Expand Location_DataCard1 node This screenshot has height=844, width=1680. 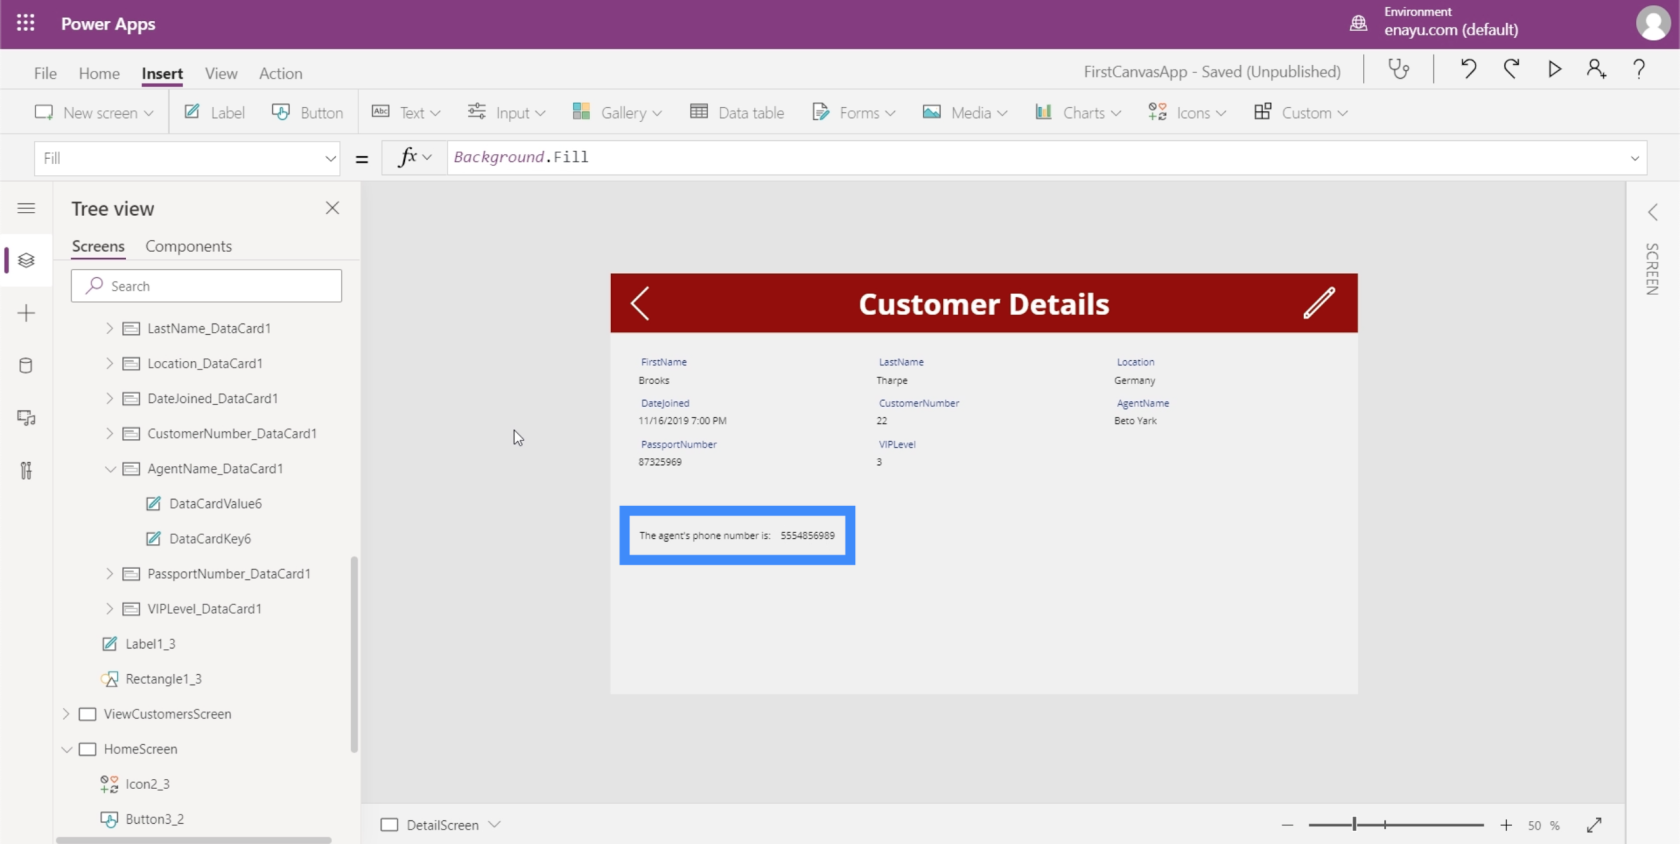point(109,363)
